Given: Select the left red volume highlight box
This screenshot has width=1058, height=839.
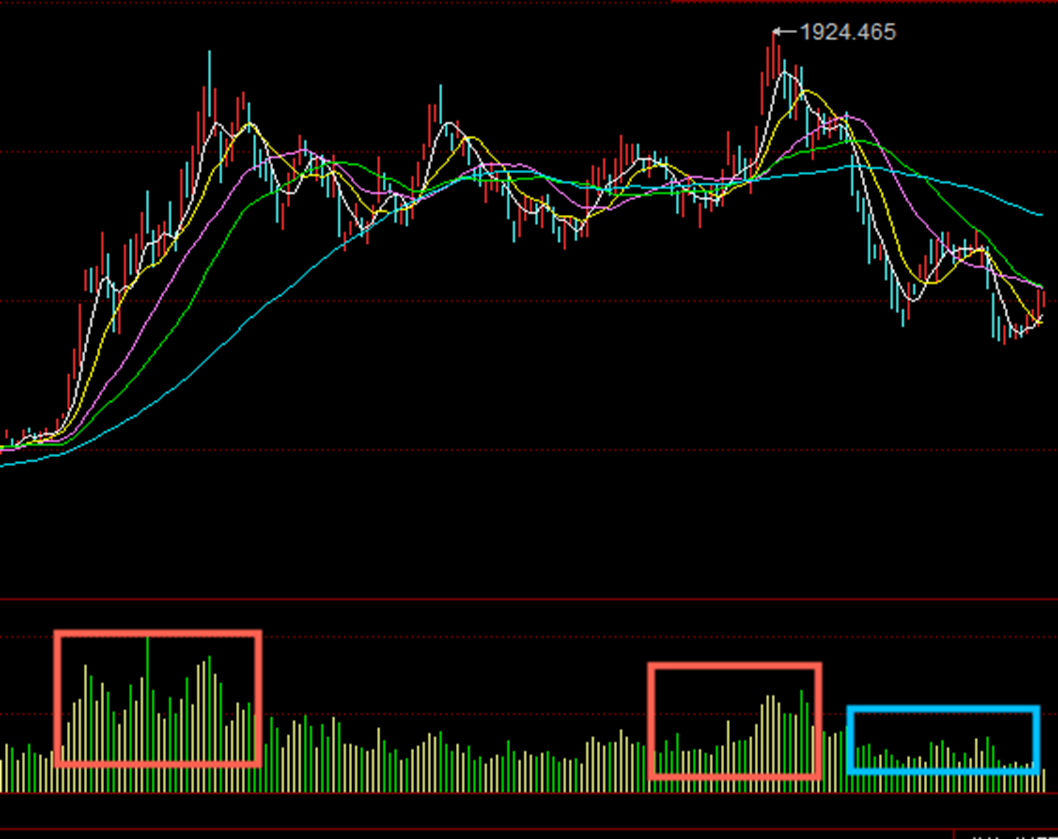Looking at the screenshot, I should 158,633.
